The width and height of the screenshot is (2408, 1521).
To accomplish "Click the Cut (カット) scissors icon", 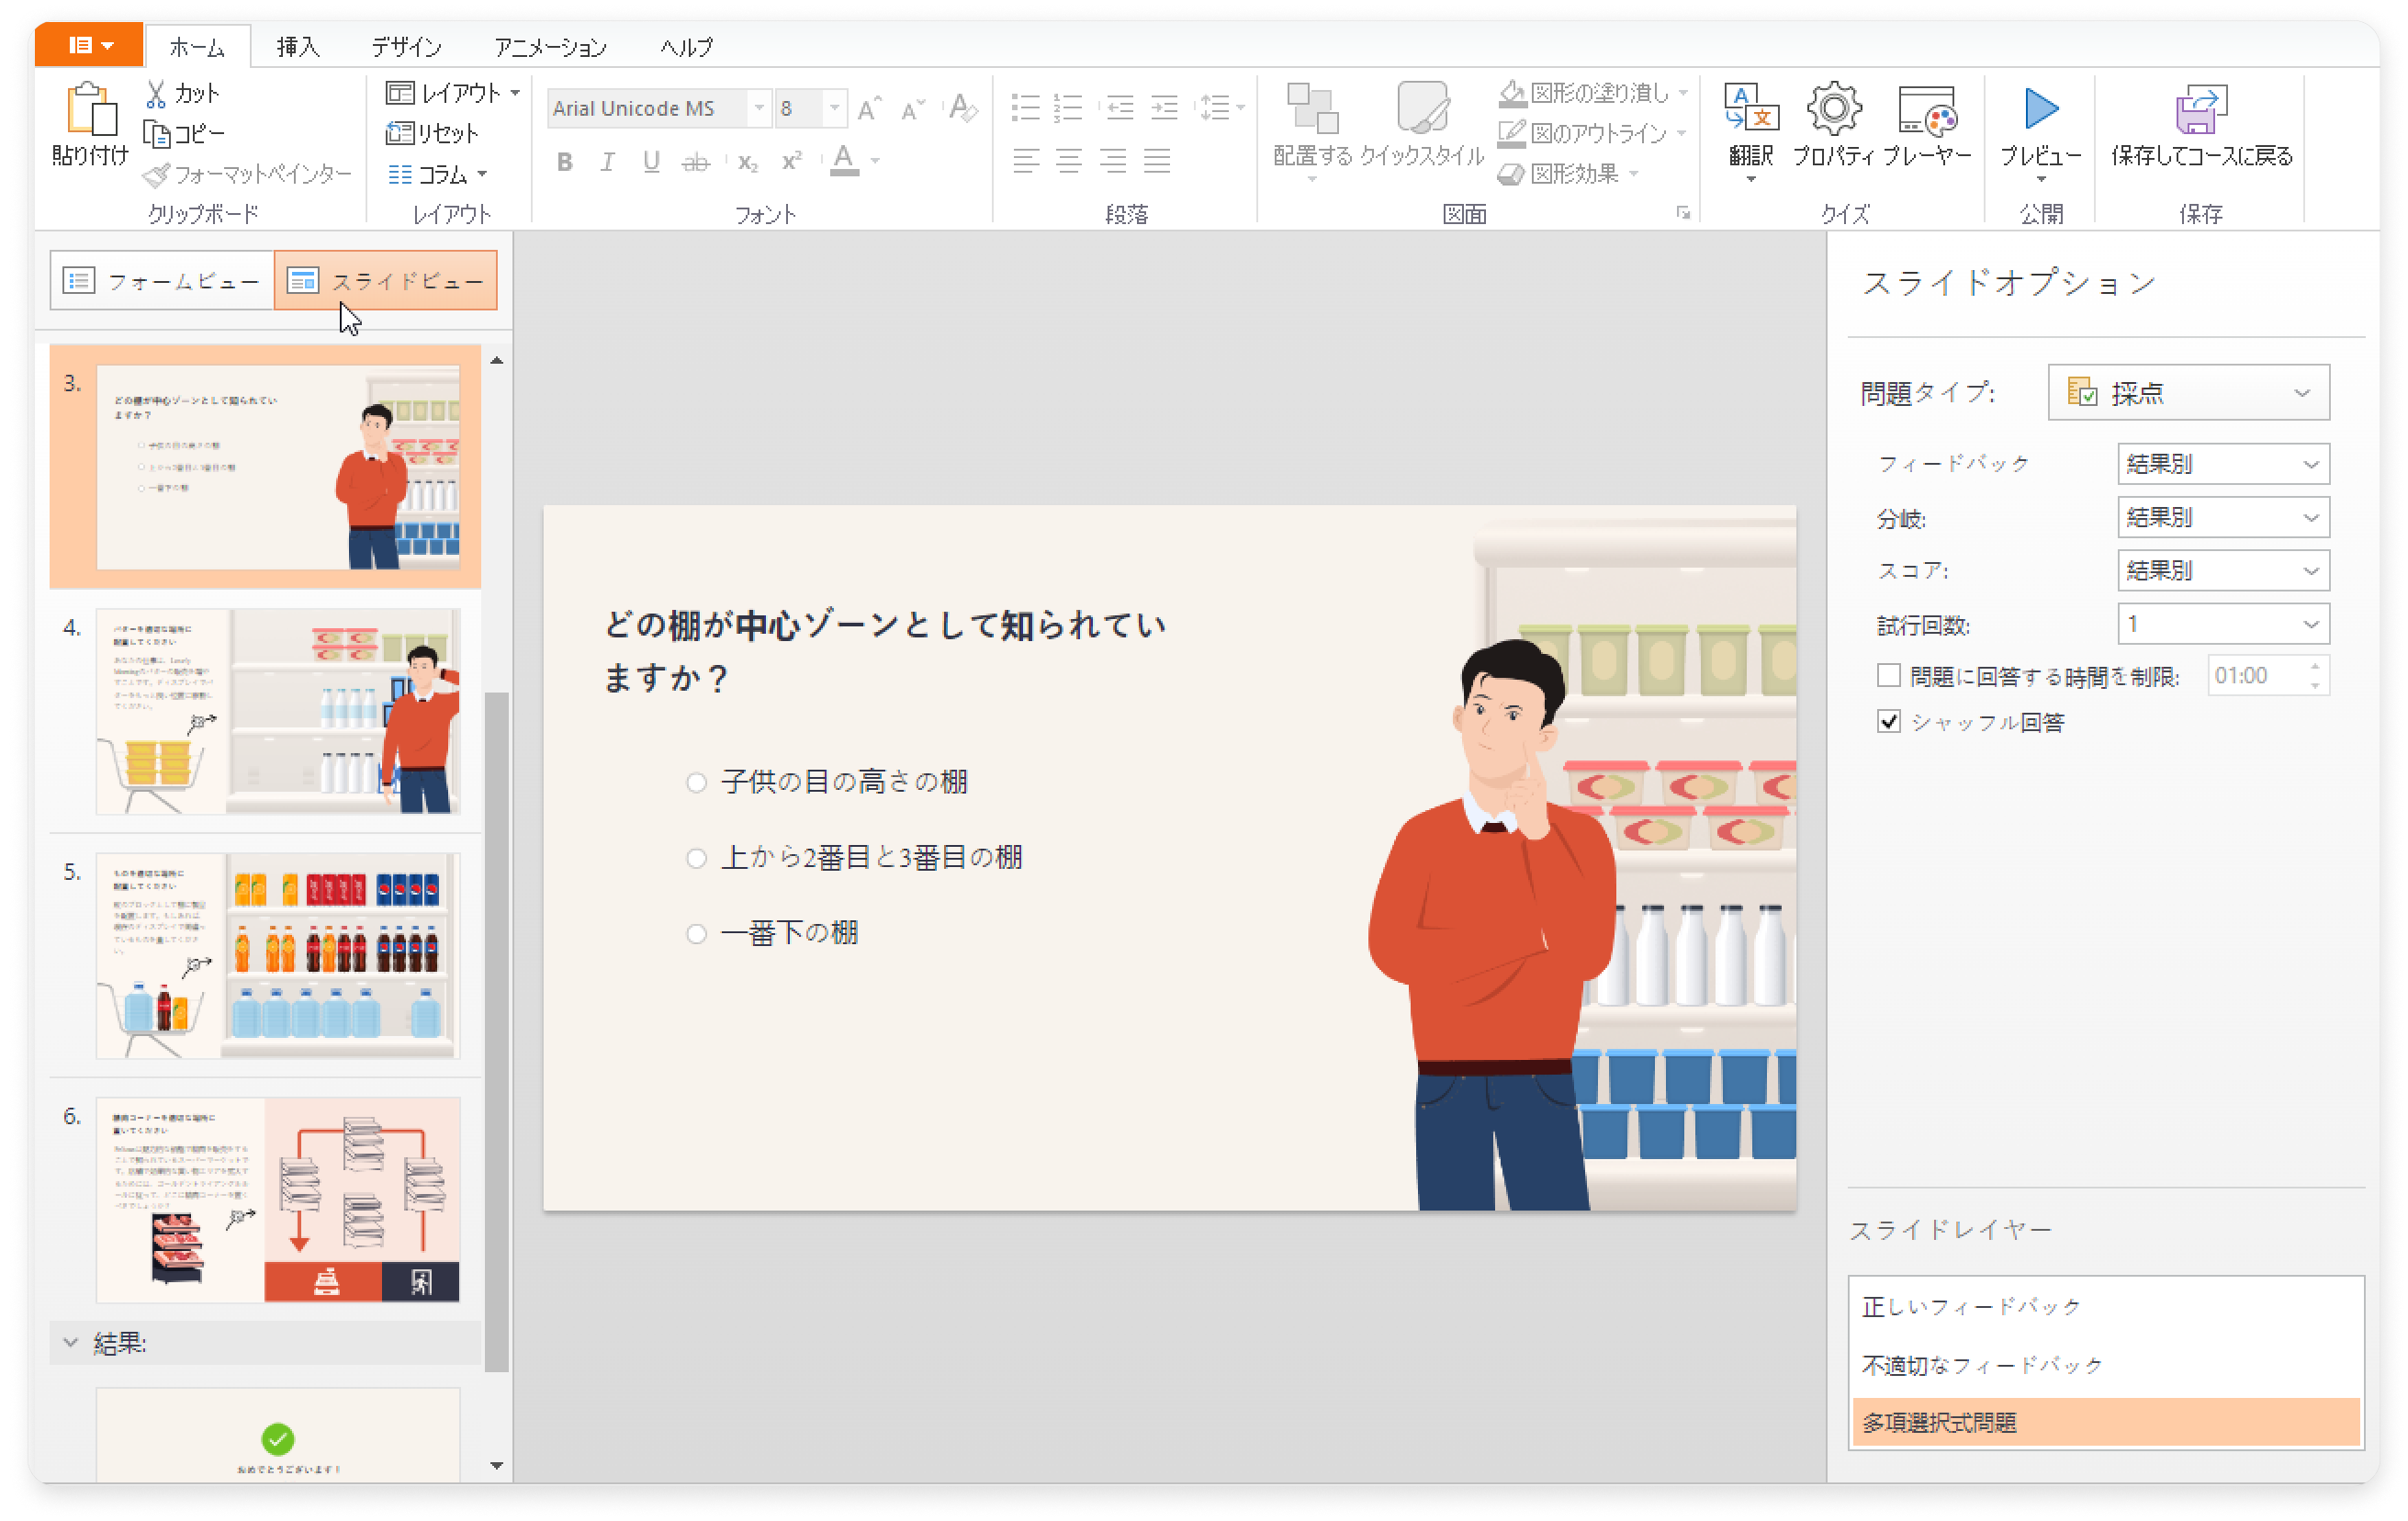I will pyautogui.click(x=157, y=94).
